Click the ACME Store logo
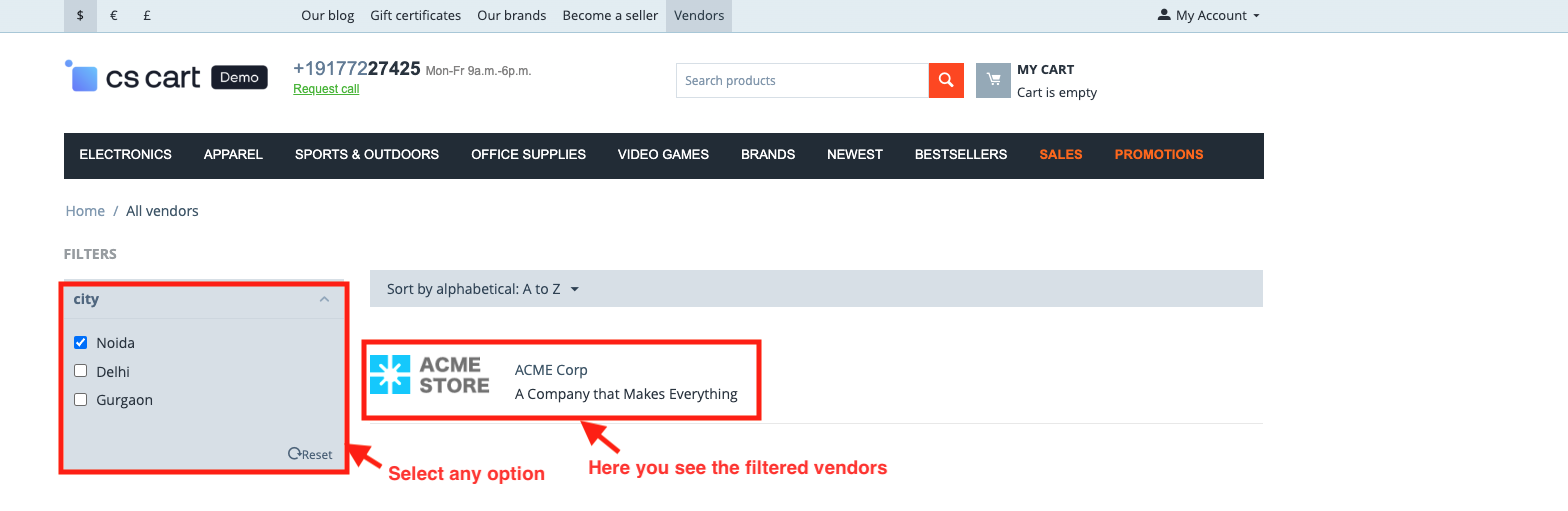Viewport: 1568px width, 511px height. point(430,374)
